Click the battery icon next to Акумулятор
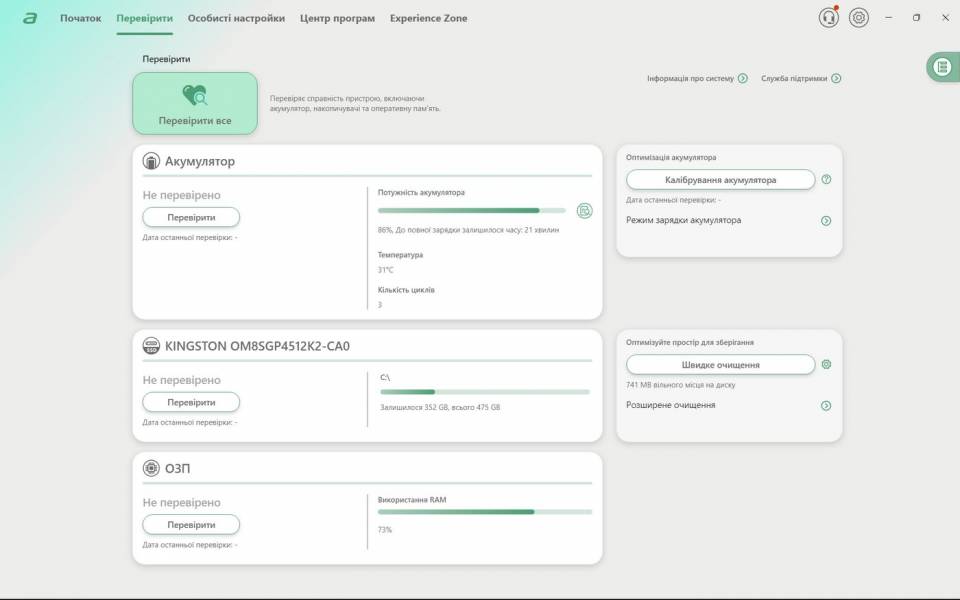The width and height of the screenshot is (960, 600). [x=151, y=161]
